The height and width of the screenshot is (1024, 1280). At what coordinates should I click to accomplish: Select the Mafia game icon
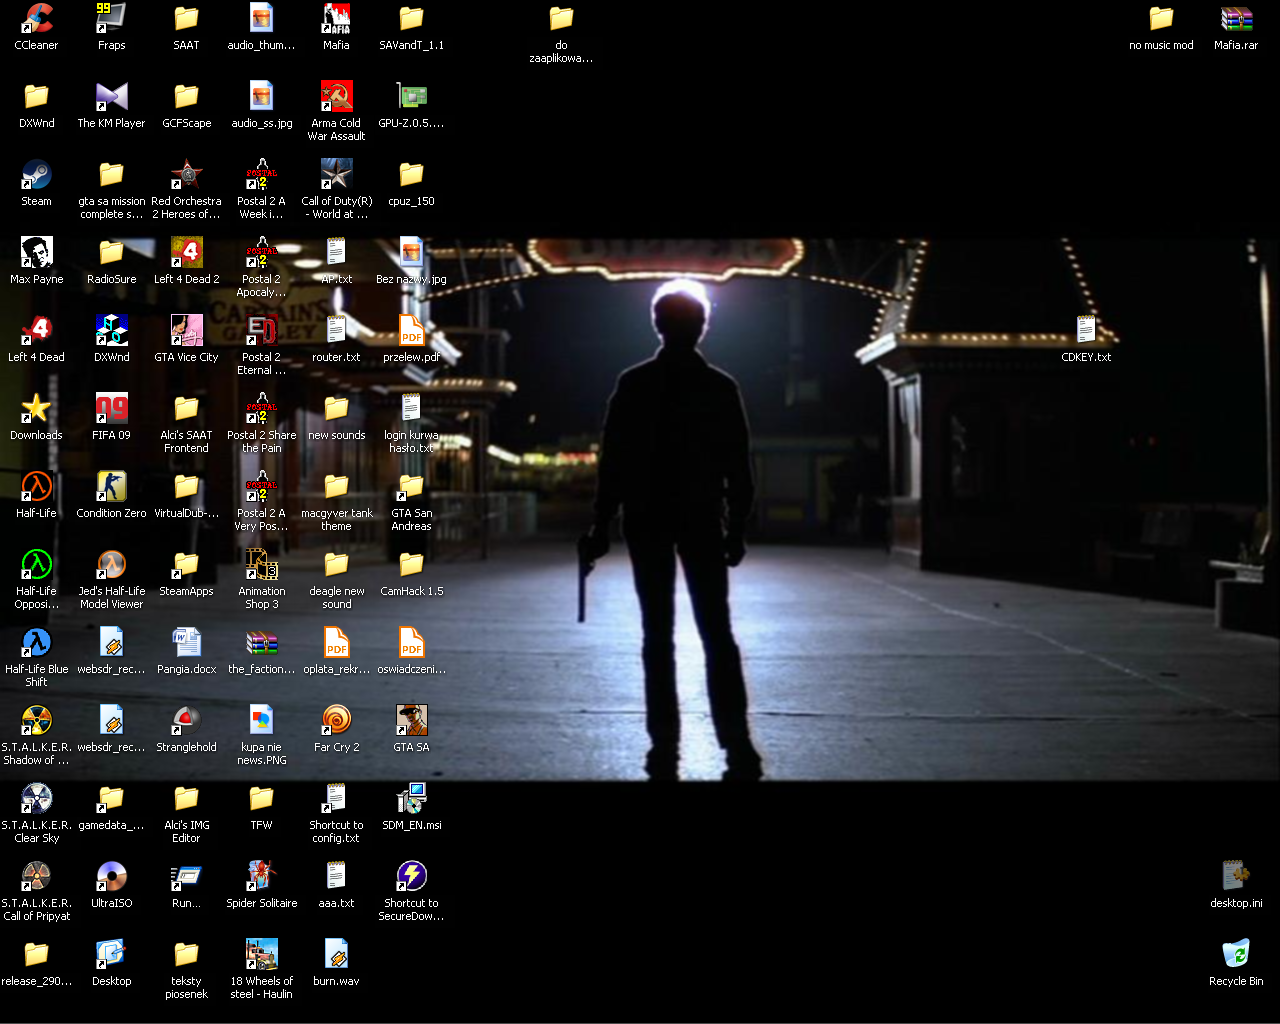point(336,18)
